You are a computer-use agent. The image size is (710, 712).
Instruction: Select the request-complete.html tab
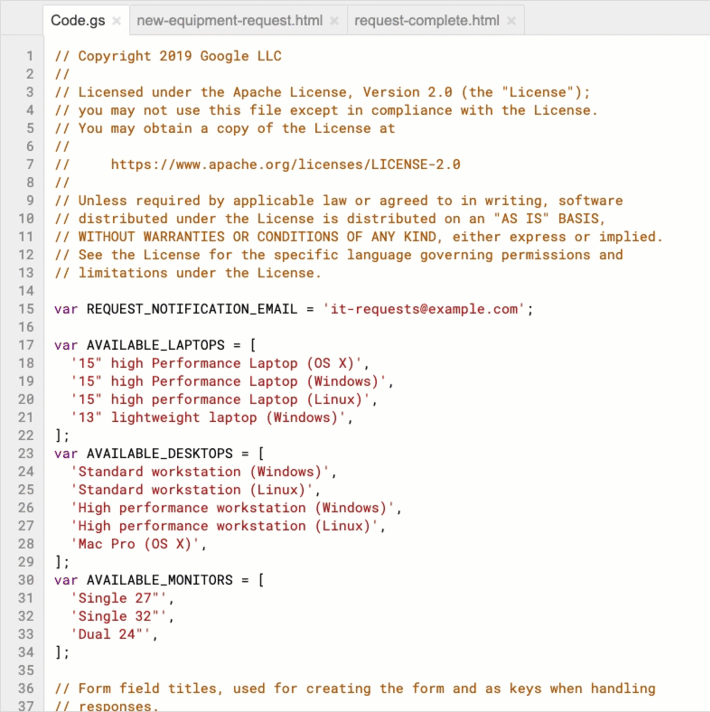(426, 20)
